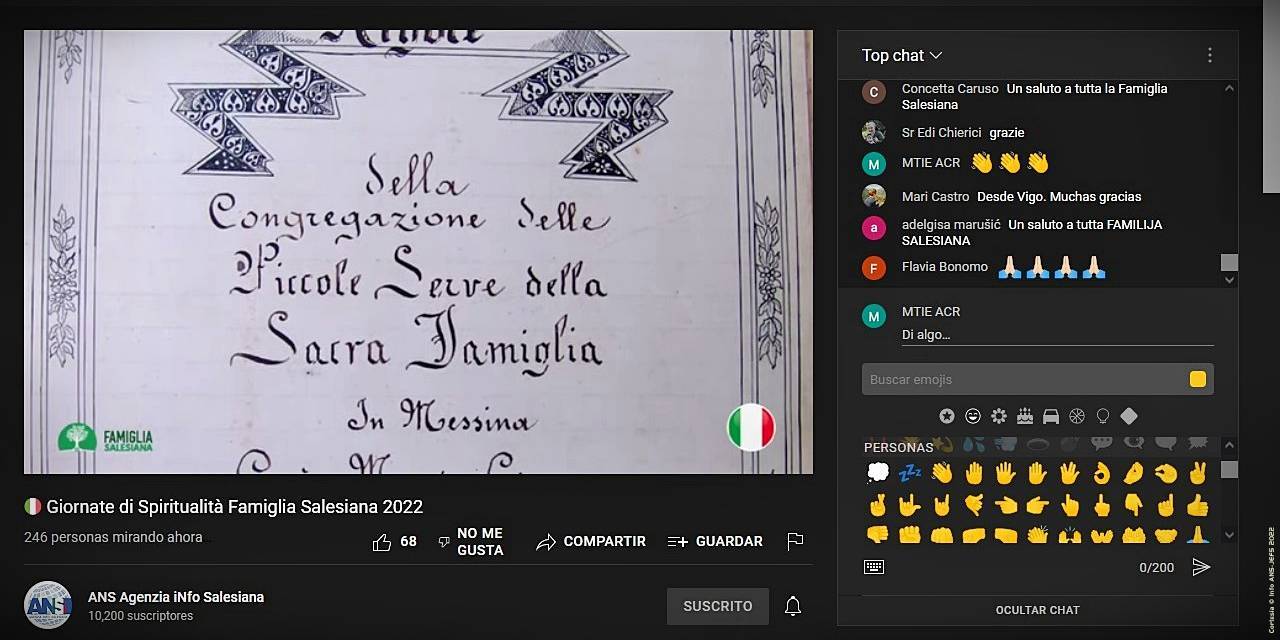Pick the sign of the horns emoji

(x=942, y=505)
